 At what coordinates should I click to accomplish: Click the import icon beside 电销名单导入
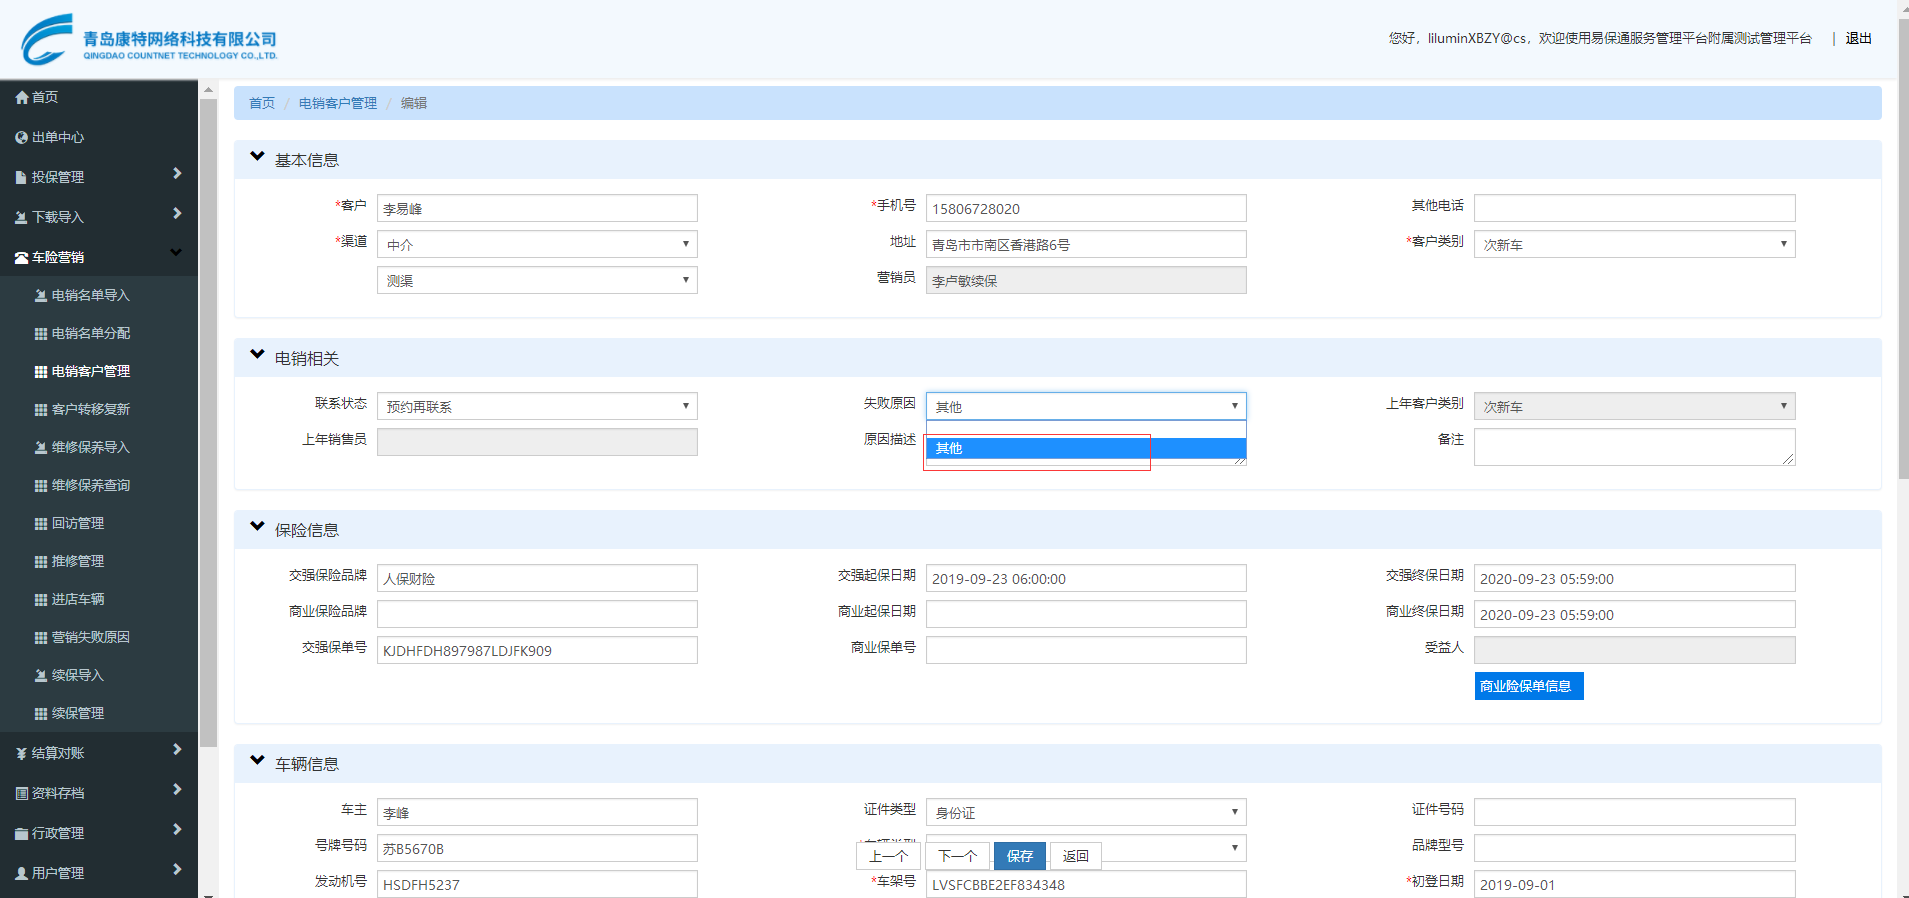tap(41, 296)
